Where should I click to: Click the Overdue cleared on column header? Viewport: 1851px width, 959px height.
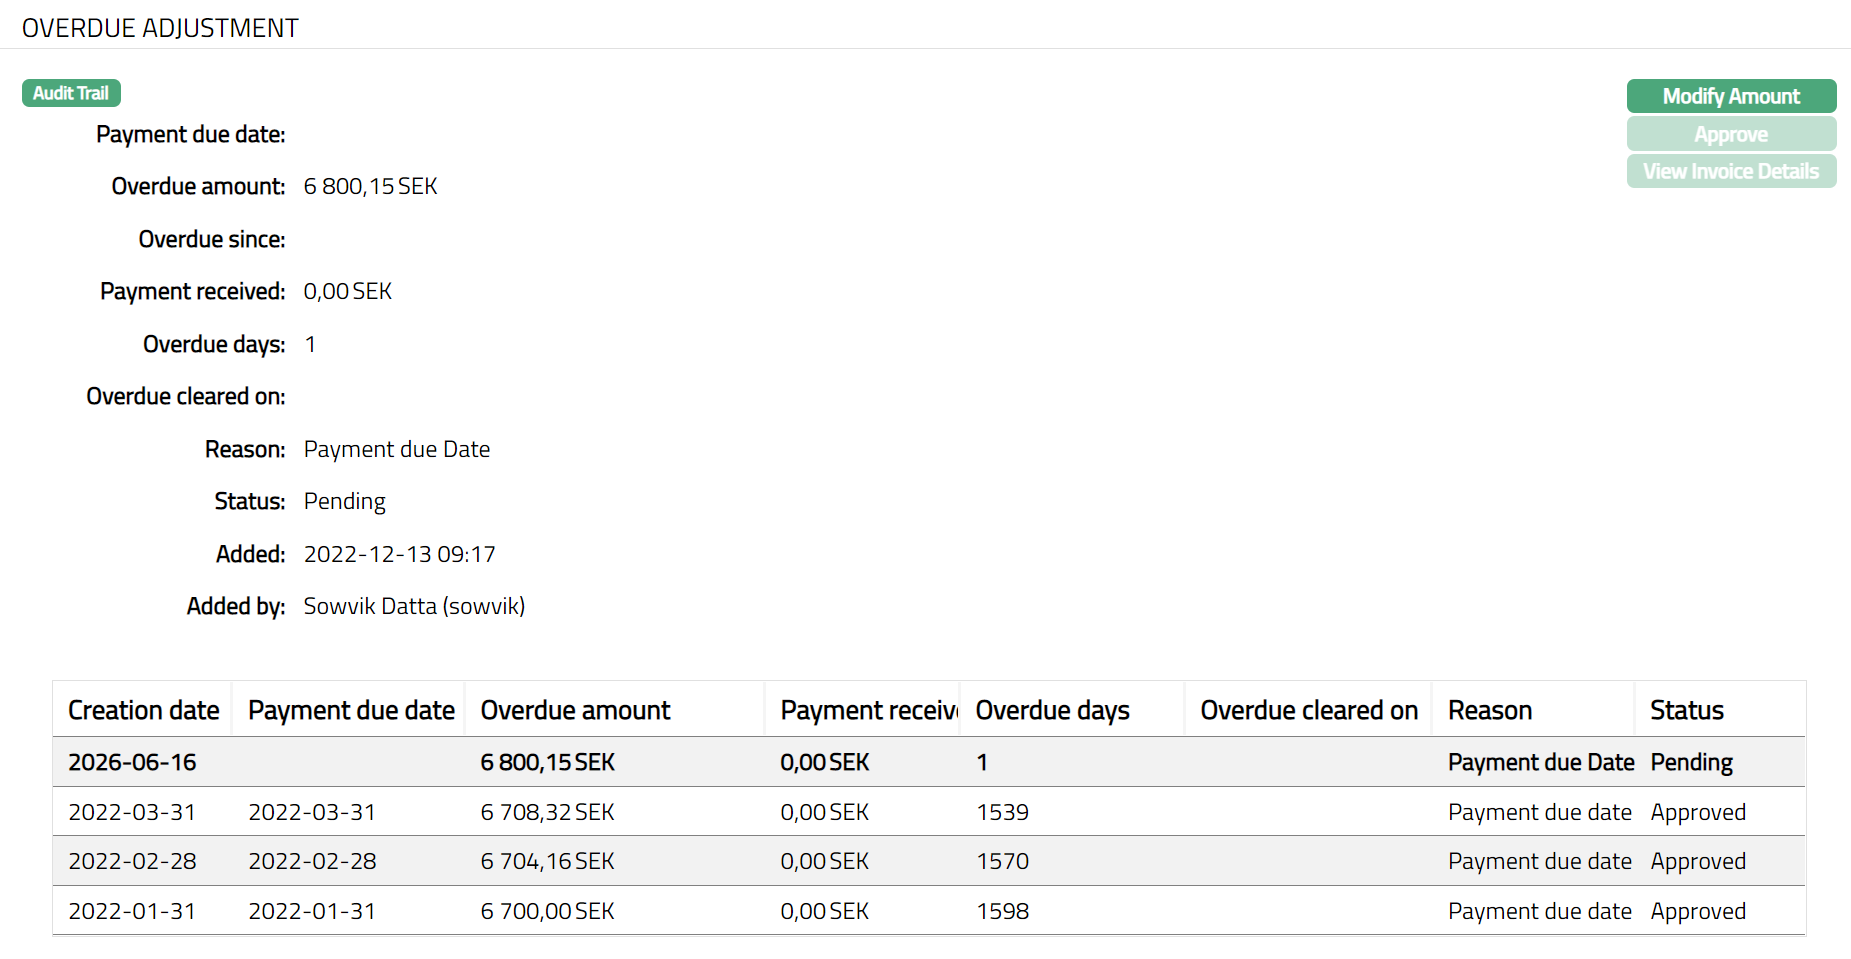[x=1308, y=710]
